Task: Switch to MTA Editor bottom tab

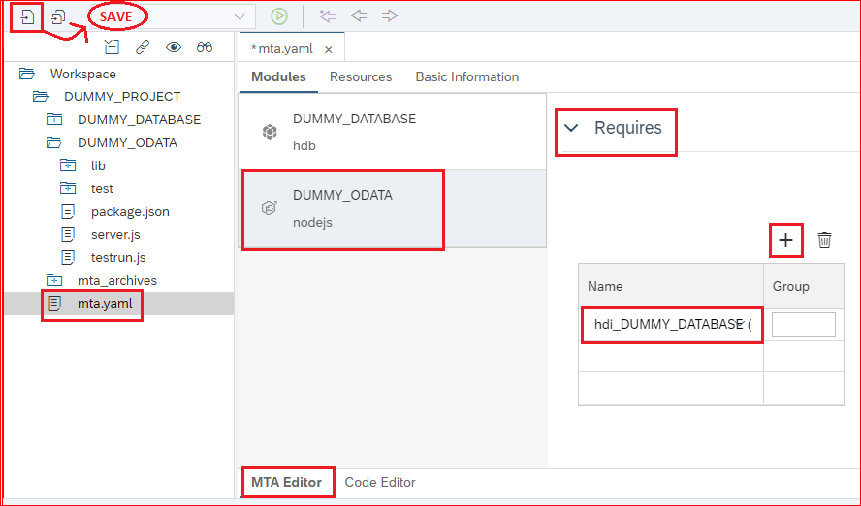Action: (x=287, y=482)
